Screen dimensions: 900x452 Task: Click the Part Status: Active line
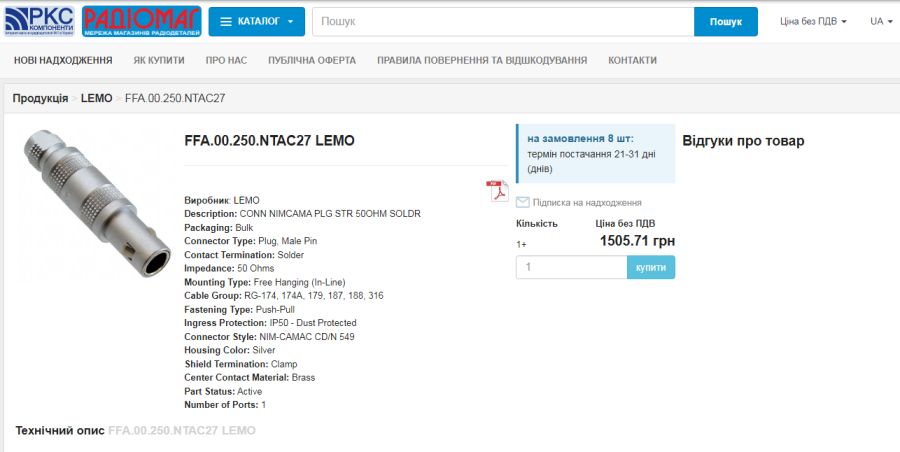click(x=223, y=391)
